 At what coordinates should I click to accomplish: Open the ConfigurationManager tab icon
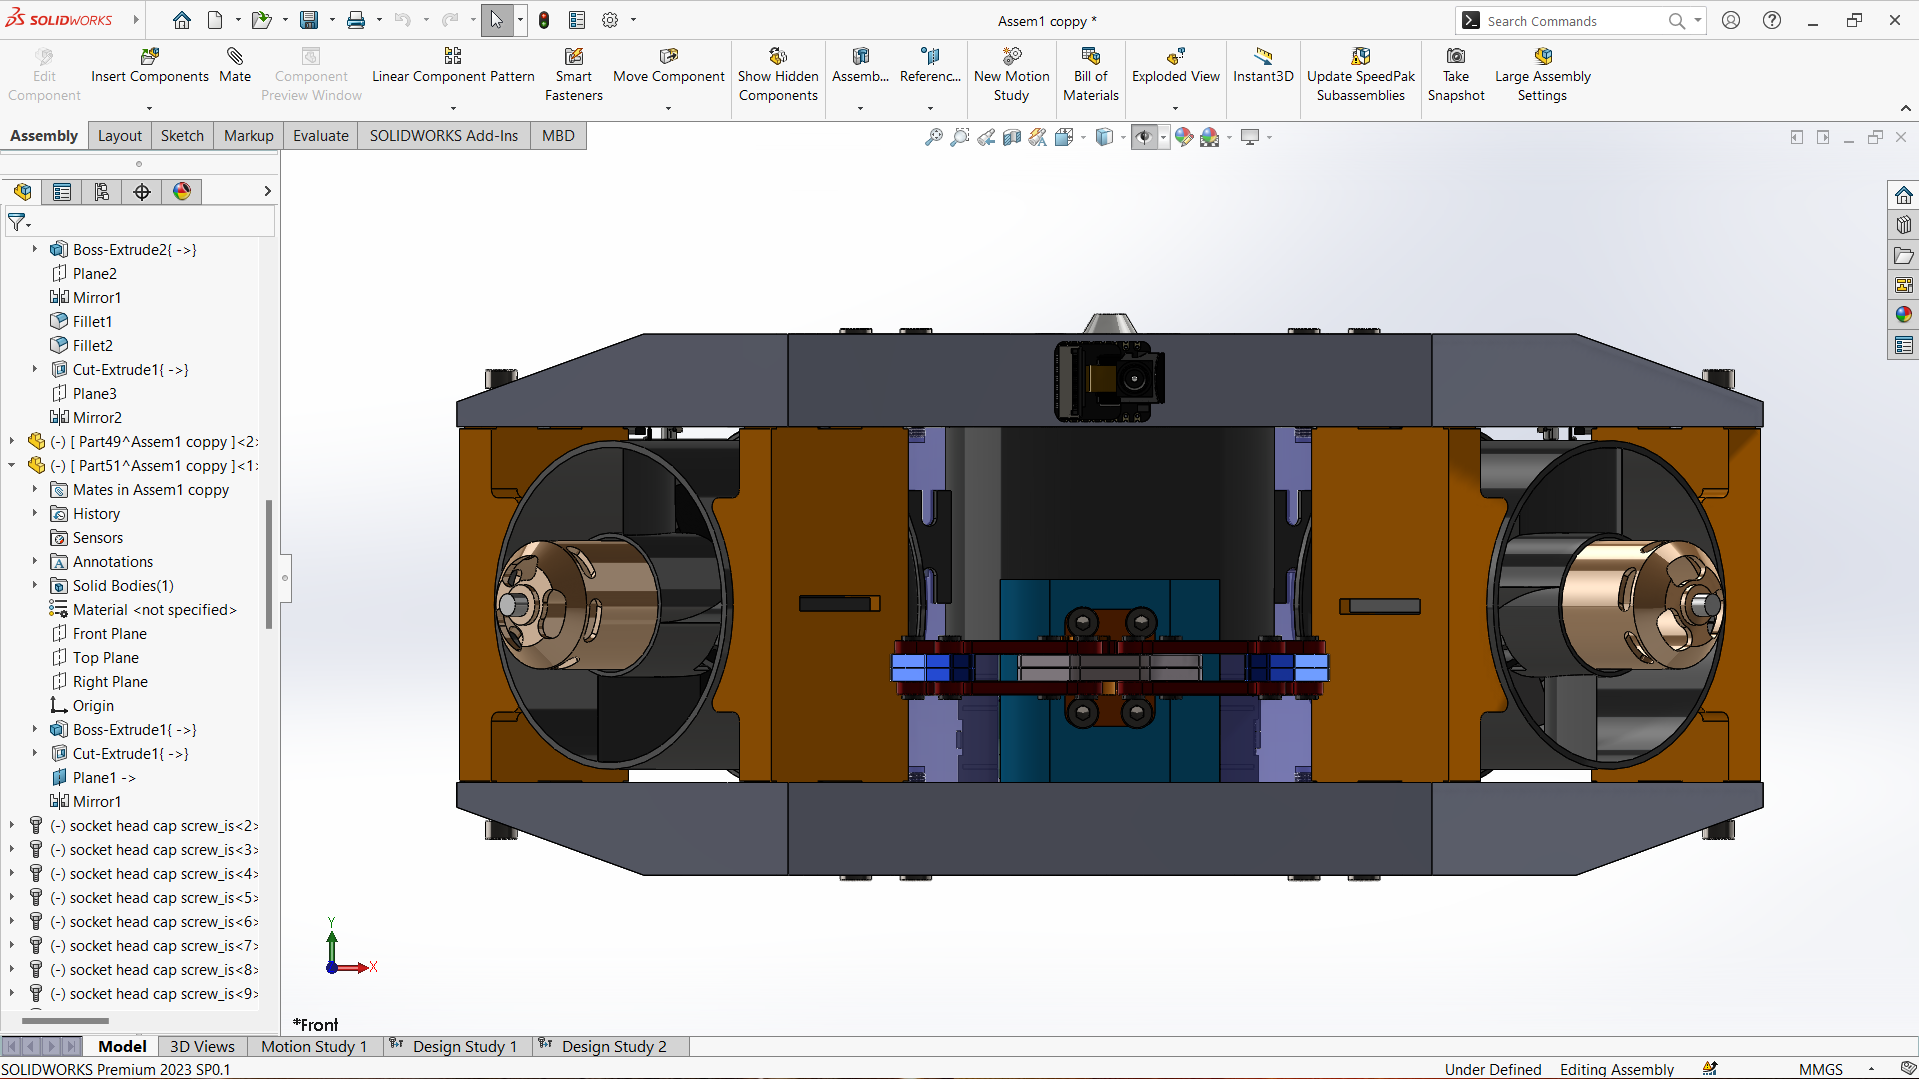pyautogui.click(x=102, y=192)
